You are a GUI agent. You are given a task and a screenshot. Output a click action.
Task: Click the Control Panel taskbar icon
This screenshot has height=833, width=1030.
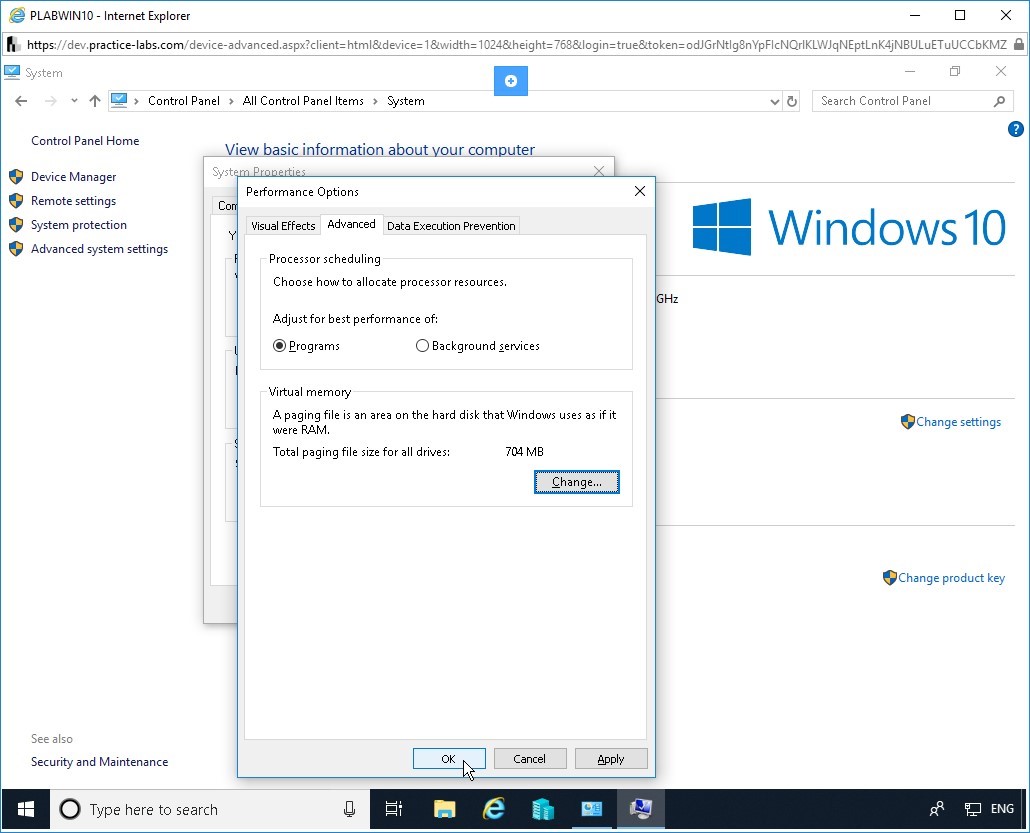(x=591, y=809)
